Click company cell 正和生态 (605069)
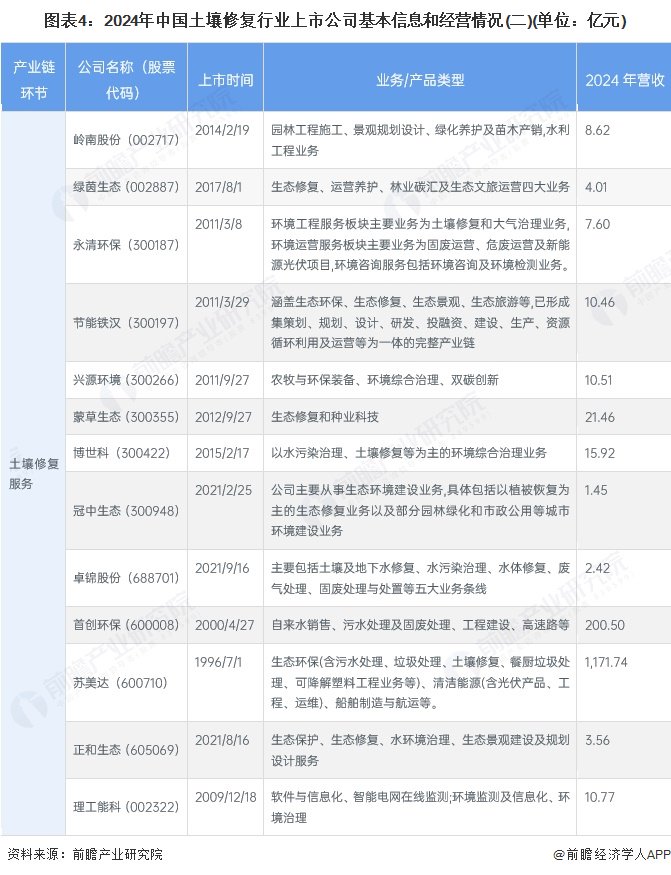The height and width of the screenshot is (875, 671). point(126,749)
